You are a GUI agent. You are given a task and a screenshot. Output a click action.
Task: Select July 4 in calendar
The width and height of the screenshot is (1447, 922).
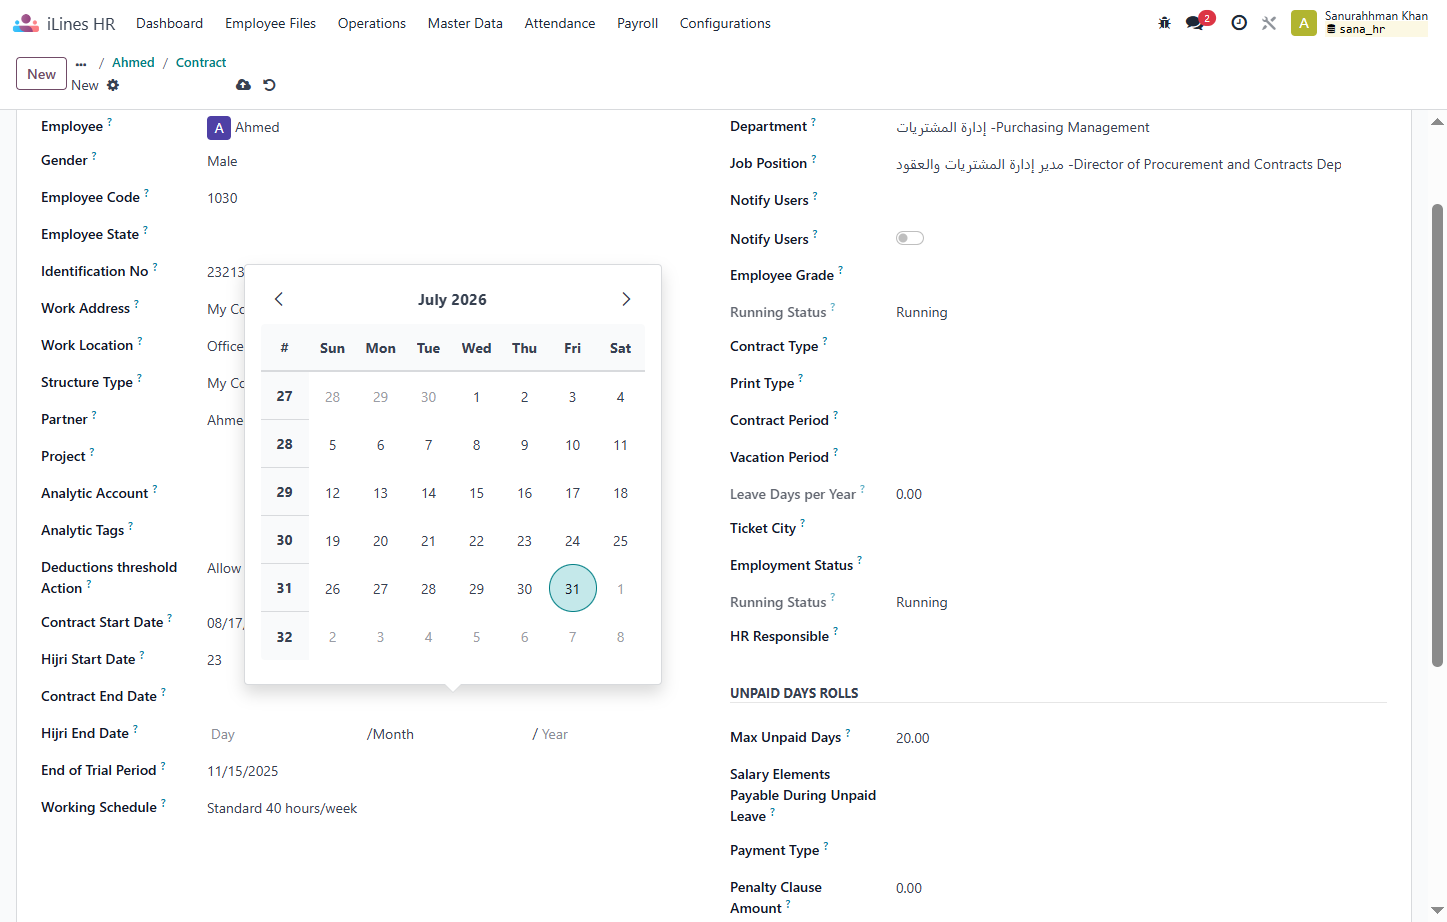(x=621, y=397)
